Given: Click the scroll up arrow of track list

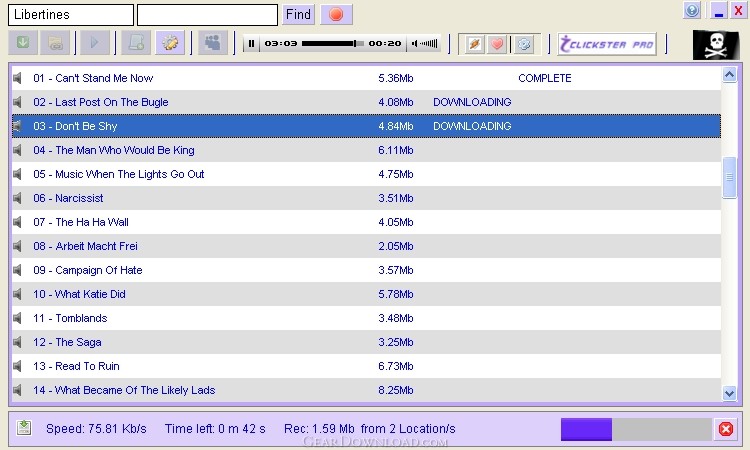Looking at the screenshot, I should click(x=729, y=75).
